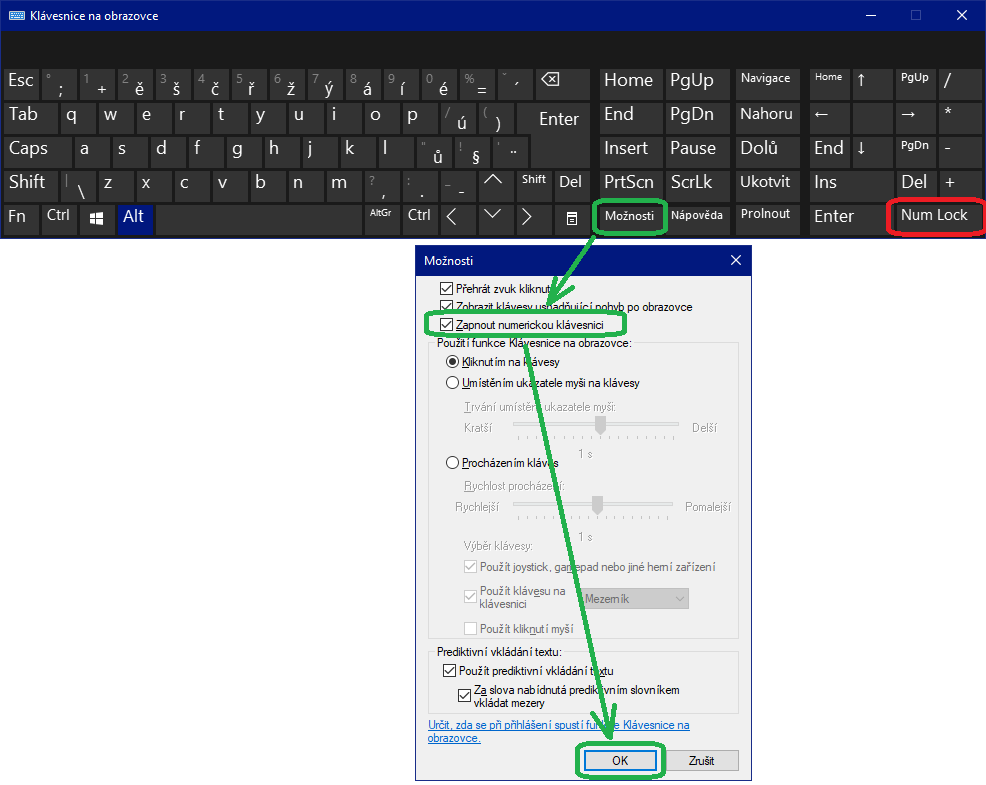The height and width of the screenshot is (785, 986).
Task: Click the Tab key
Action: click(x=30, y=118)
